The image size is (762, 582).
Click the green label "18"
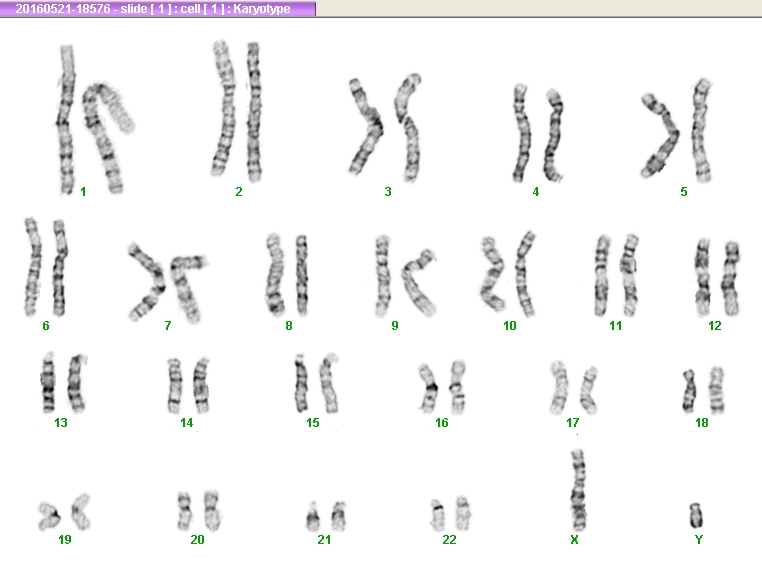[x=701, y=423]
